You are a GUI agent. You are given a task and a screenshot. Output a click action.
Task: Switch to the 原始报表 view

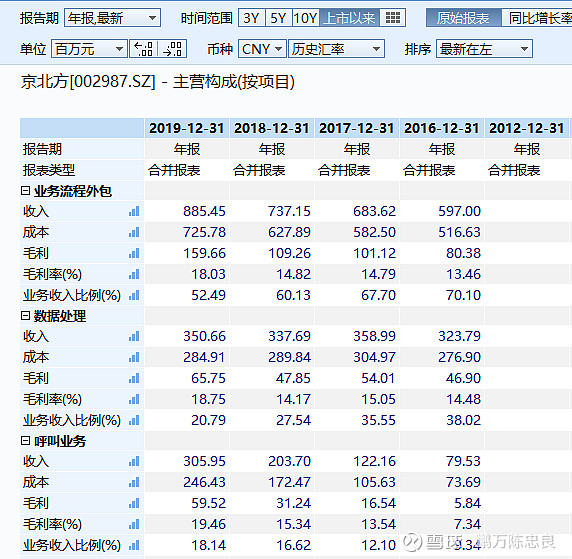[x=463, y=18]
